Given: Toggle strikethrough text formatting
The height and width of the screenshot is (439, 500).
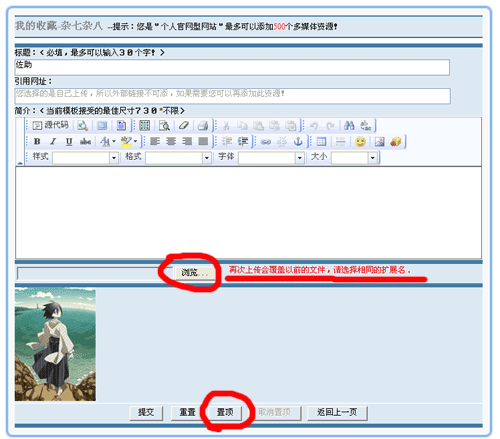Looking at the screenshot, I should pos(85,142).
